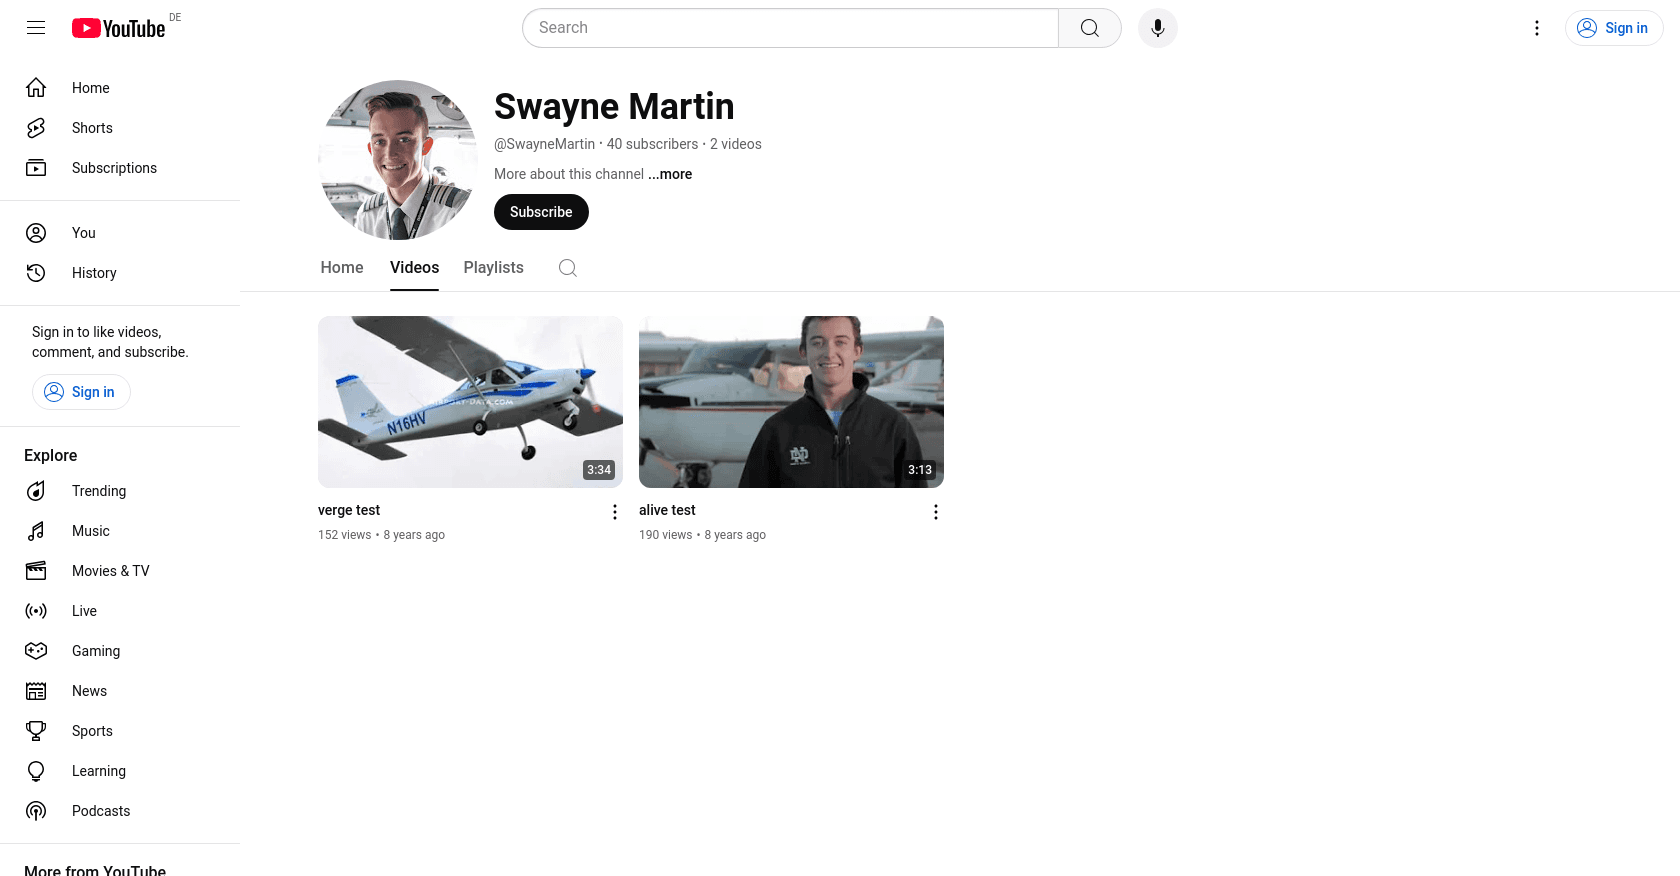Image resolution: width=1680 pixels, height=876 pixels.
Task: Open action menu for verge test video
Action: [x=615, y=512]
